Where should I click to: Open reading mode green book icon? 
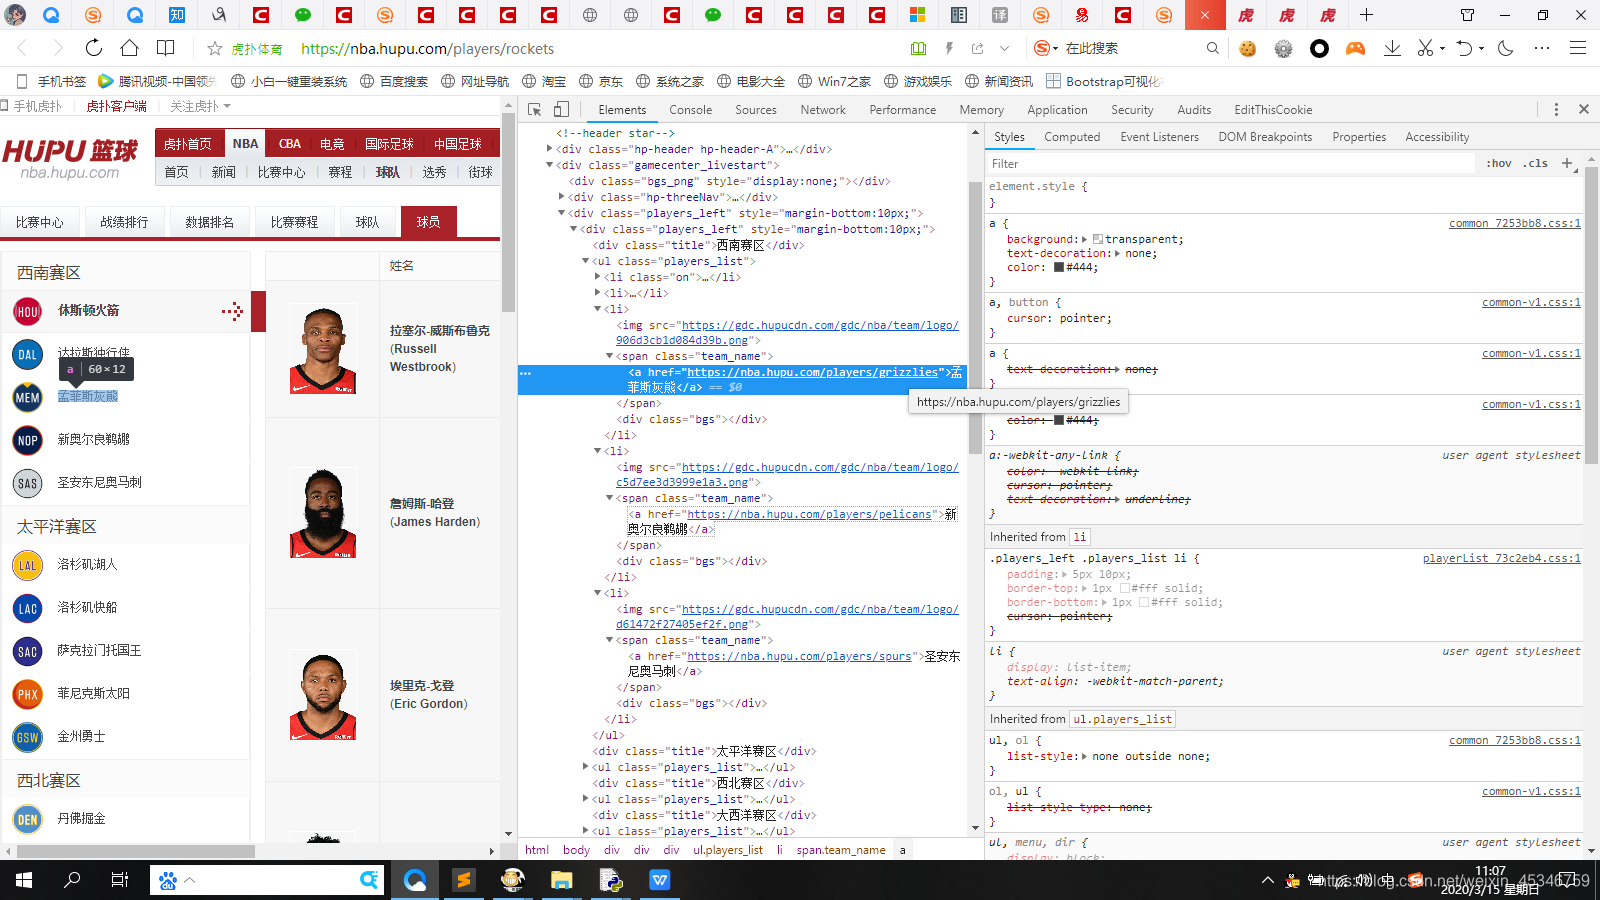(918, 48)
